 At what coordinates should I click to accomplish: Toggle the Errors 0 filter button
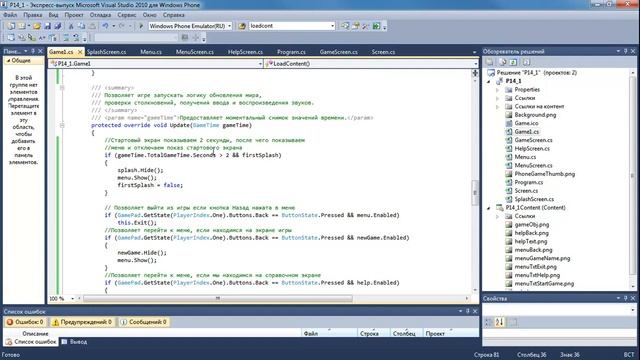click(x=25, y=322)
